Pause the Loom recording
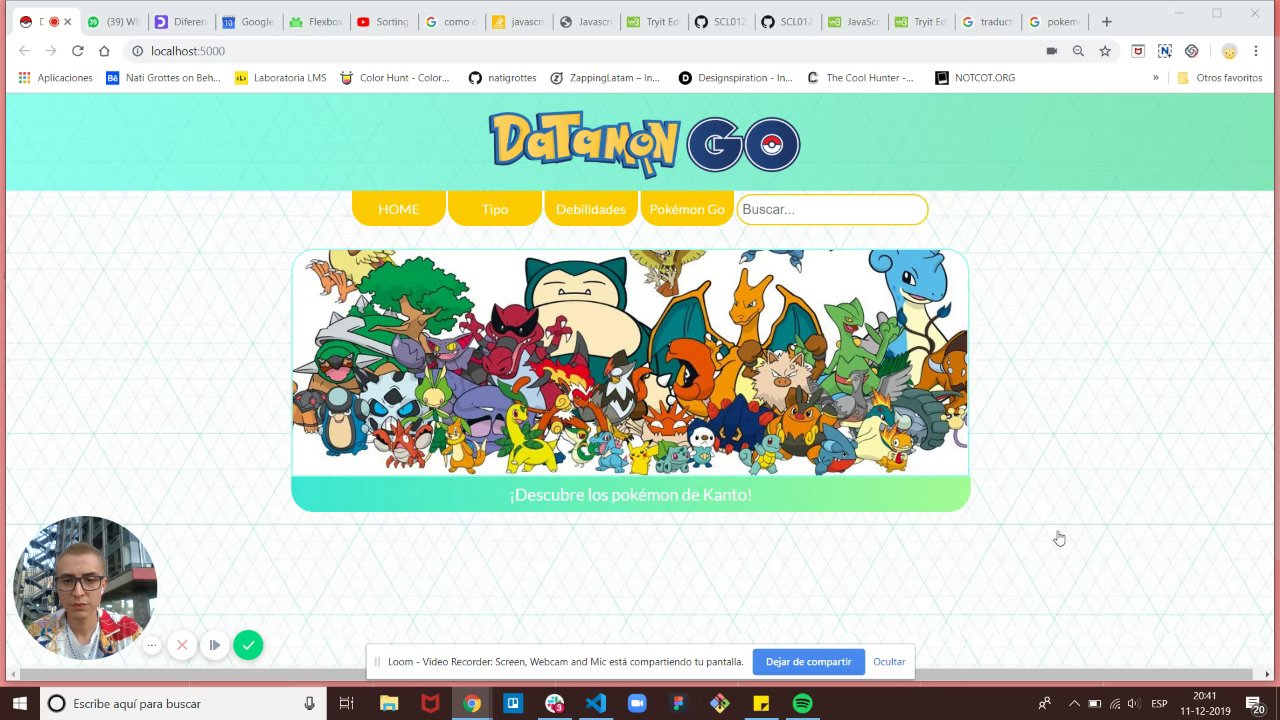This screenshot has height=720, width=1280. click(x=214, y=646)
